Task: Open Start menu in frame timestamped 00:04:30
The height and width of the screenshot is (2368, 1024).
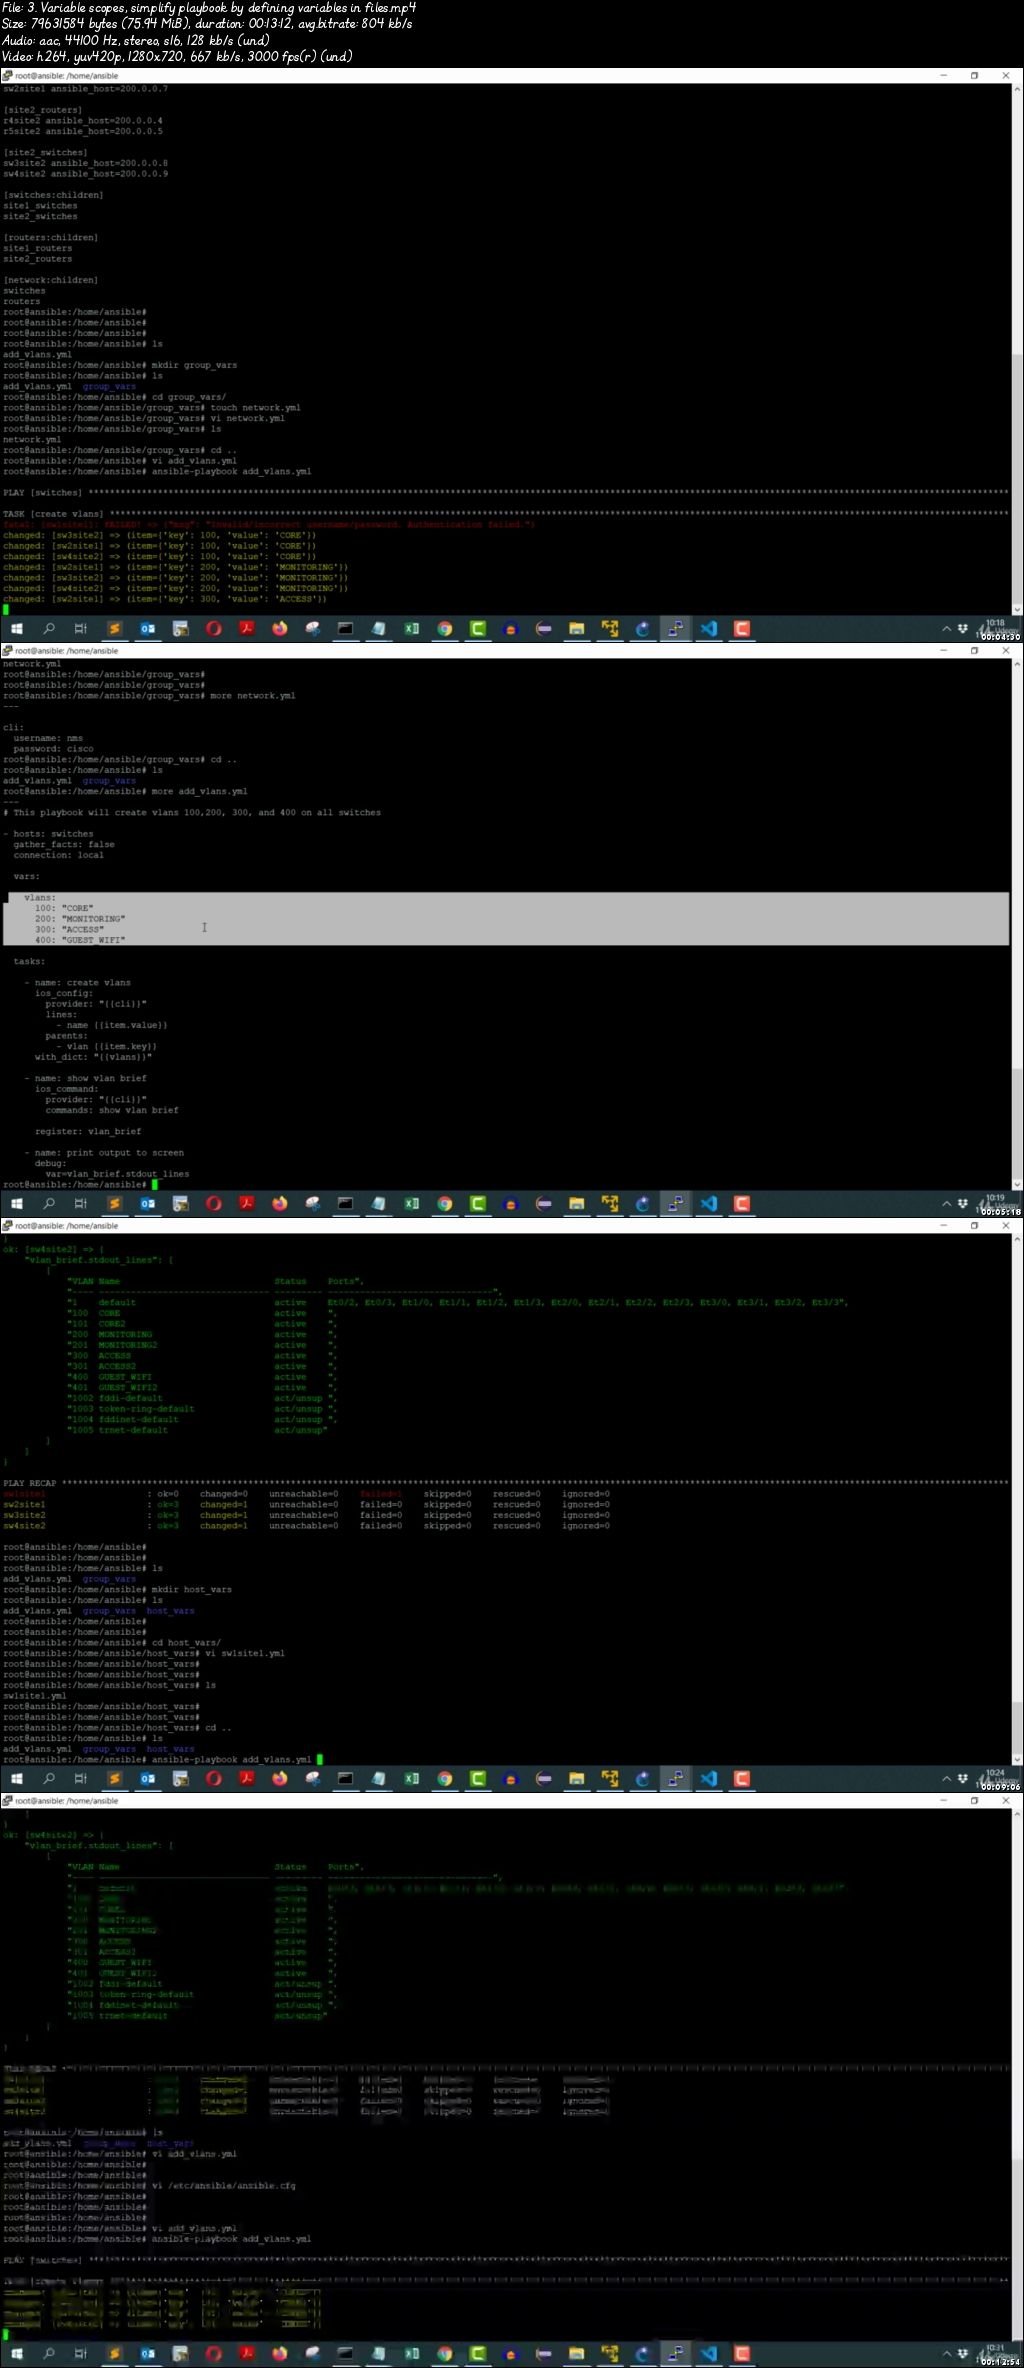Action: click(x=16, y=629)
